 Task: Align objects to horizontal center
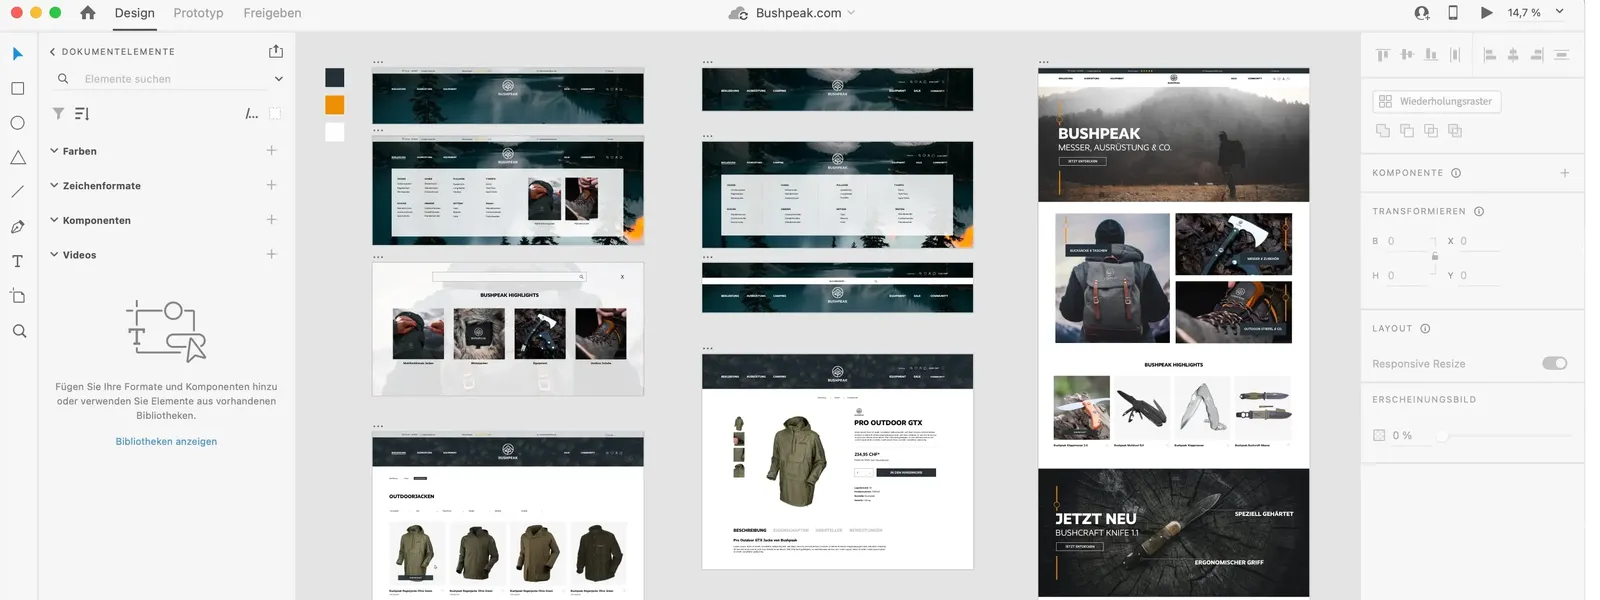pyautogui.click(x=1513, y=55)
